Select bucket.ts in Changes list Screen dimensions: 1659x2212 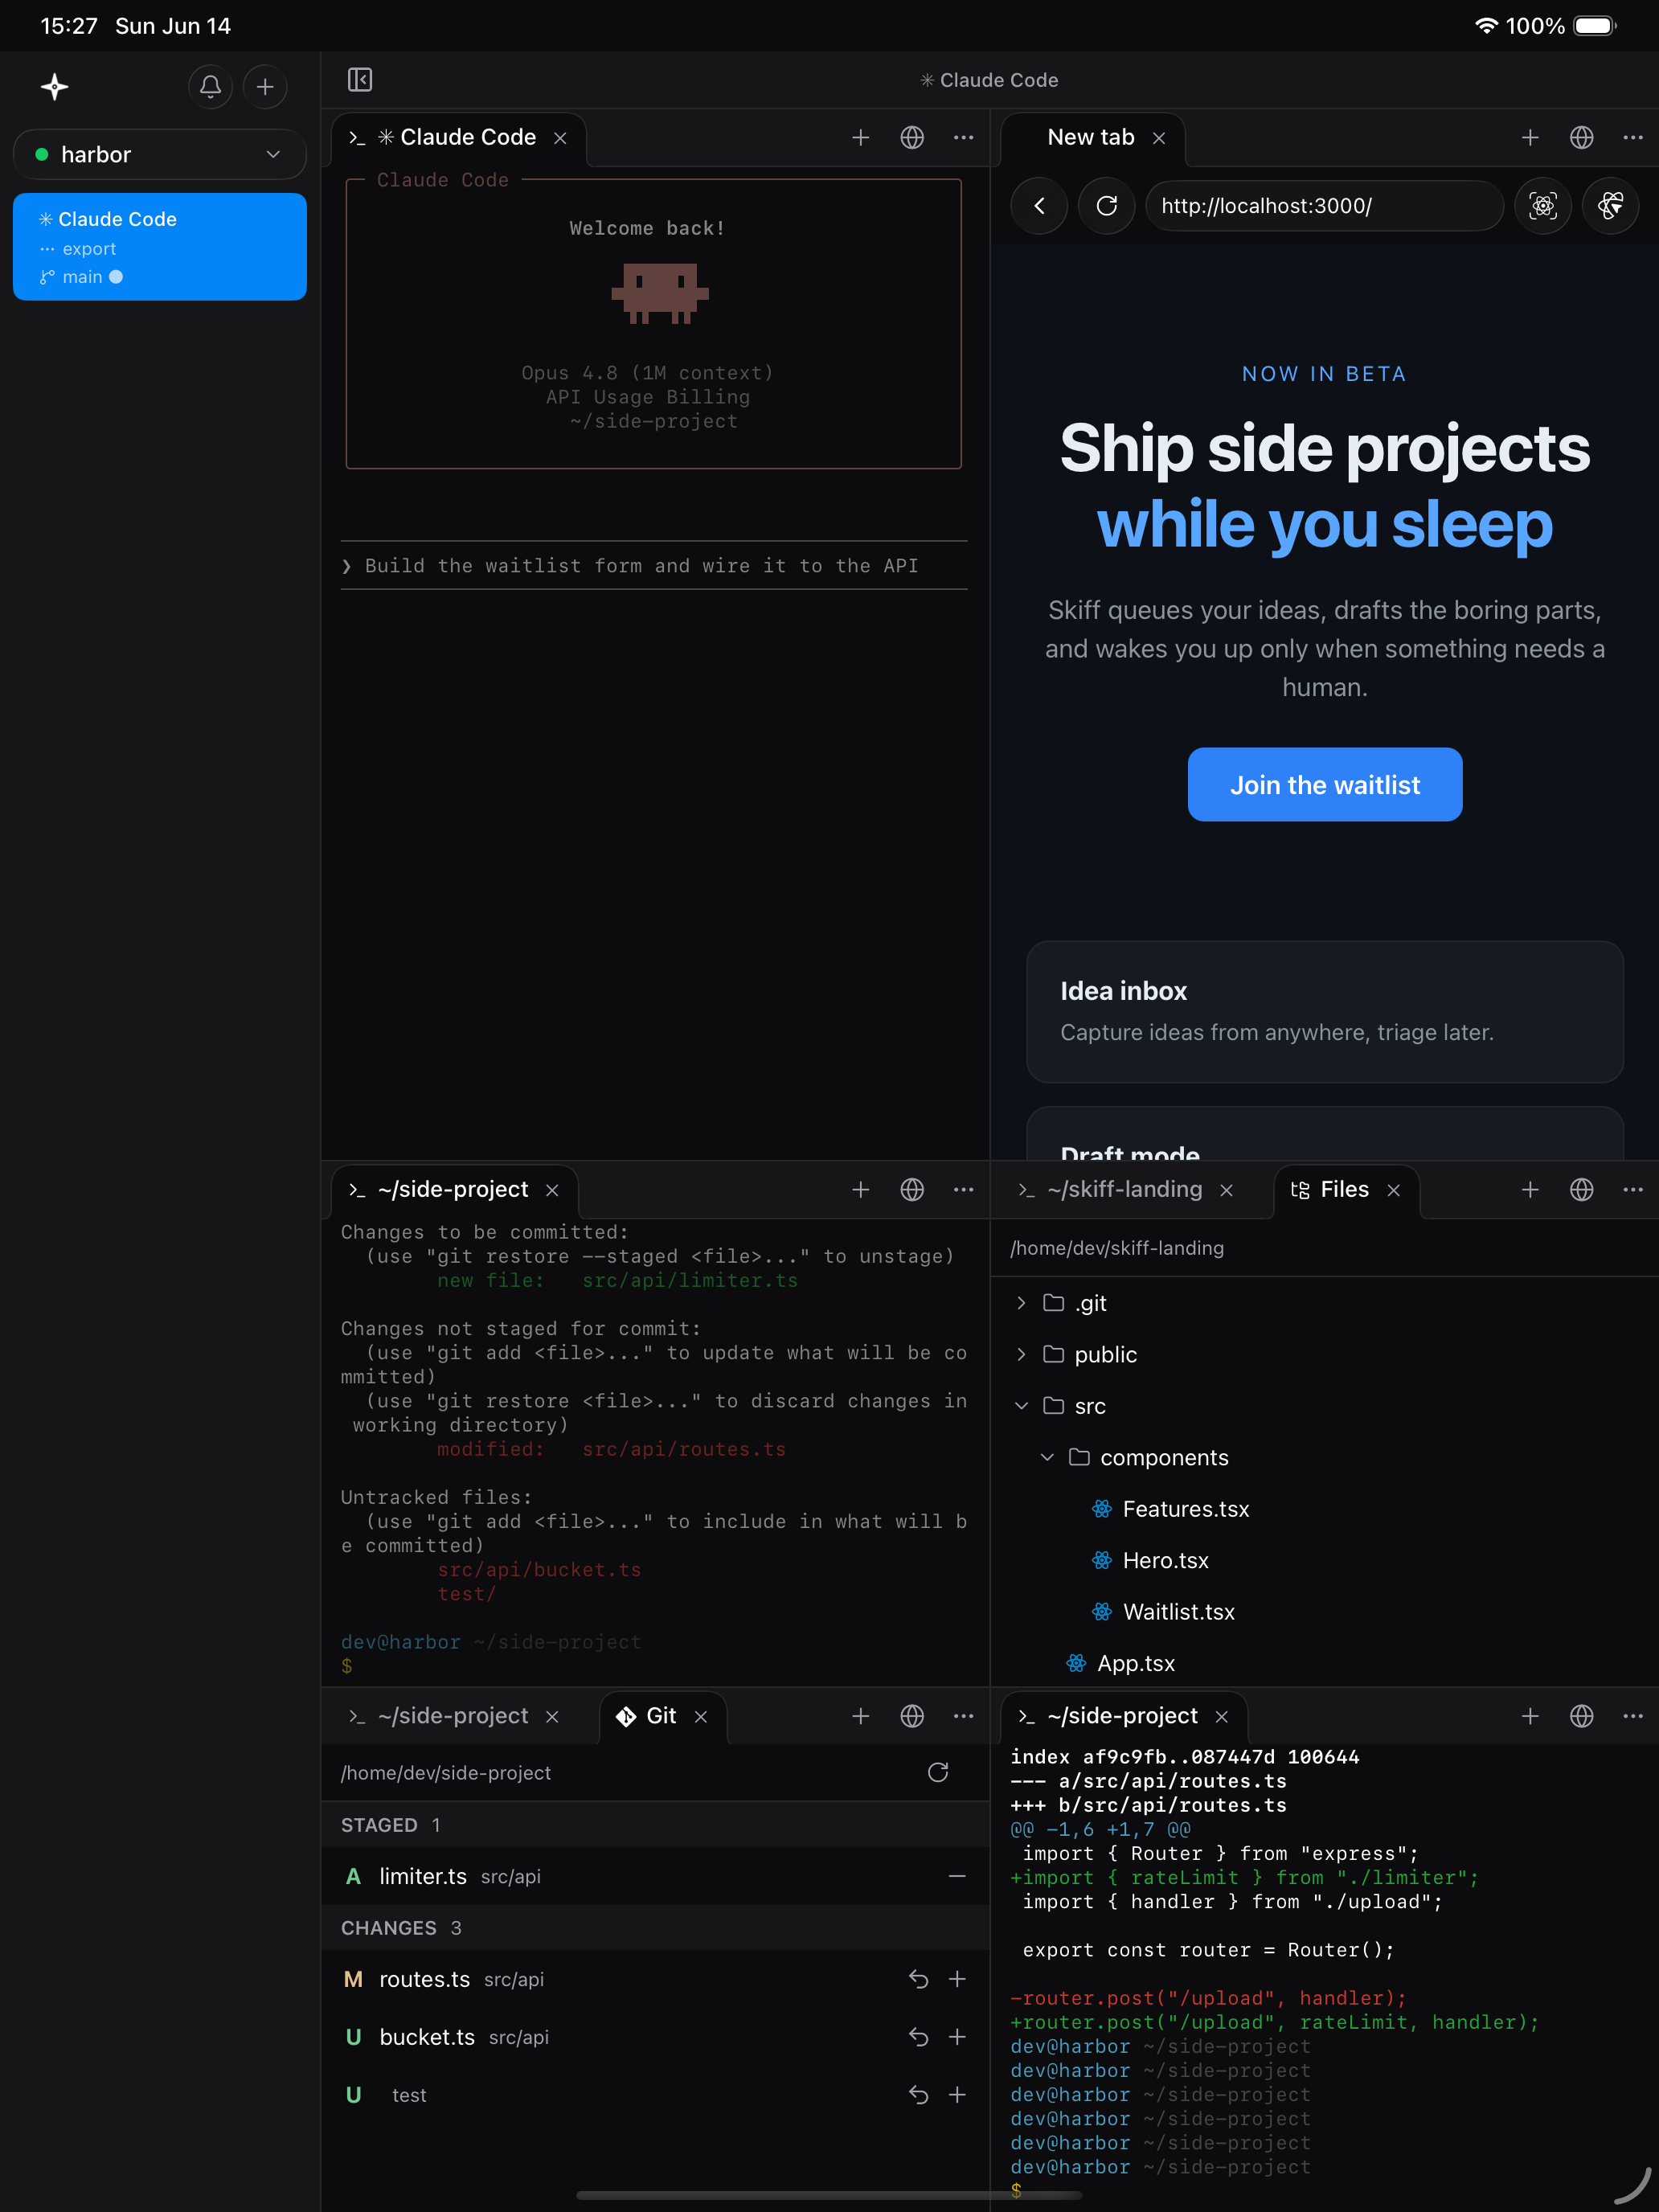coord(655,2038)
